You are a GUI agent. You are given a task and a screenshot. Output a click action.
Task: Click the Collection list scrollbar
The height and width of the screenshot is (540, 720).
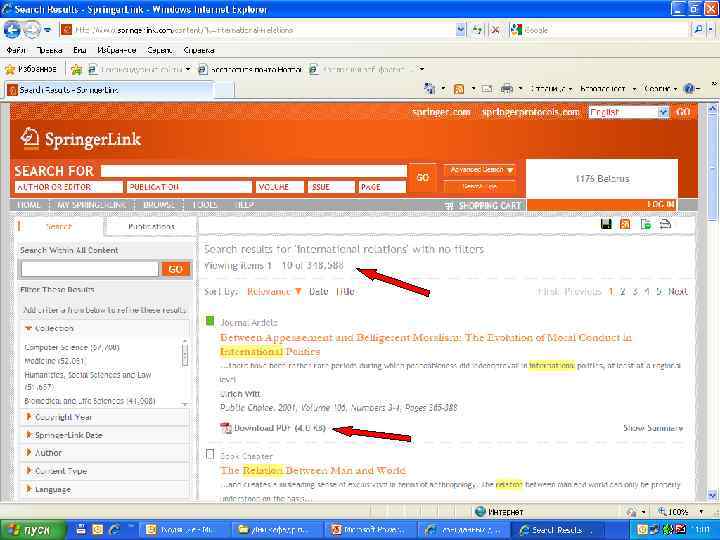185,372
